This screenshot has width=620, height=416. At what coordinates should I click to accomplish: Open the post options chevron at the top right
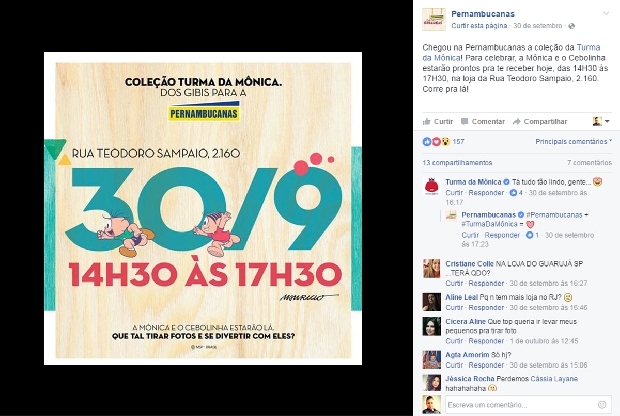606,13
